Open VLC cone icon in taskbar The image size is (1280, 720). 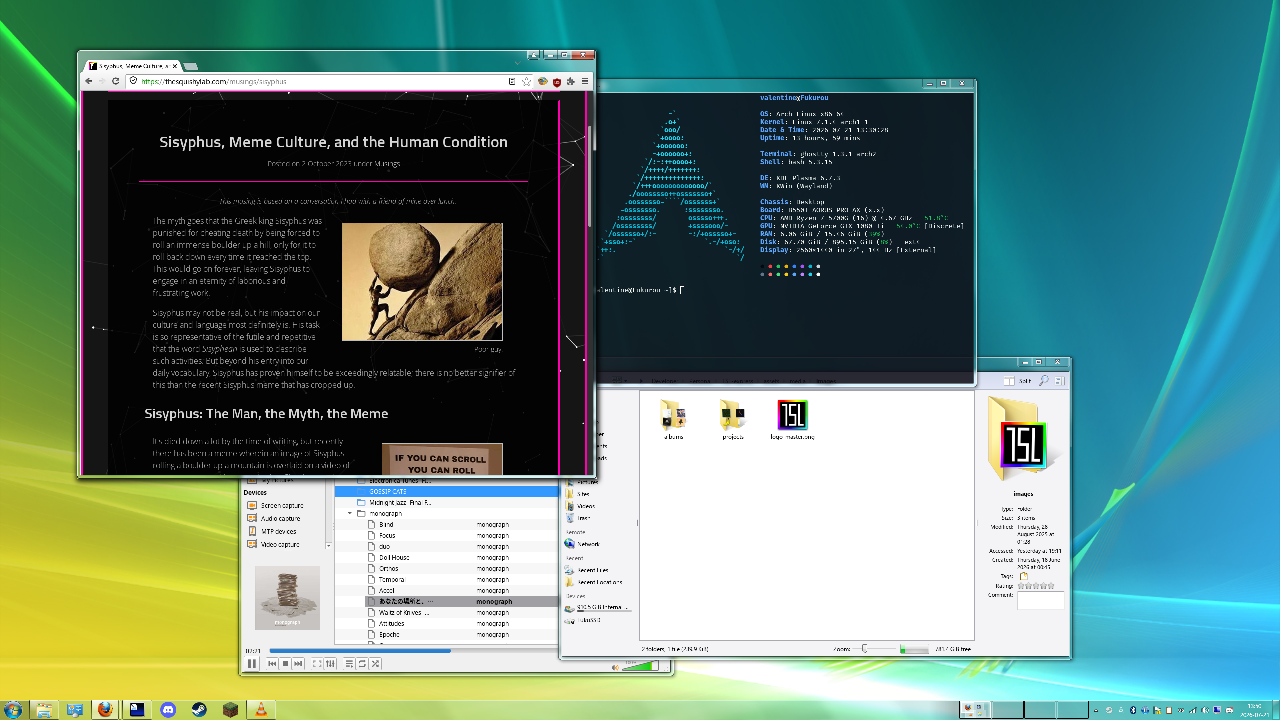click(x=260, y=709)
